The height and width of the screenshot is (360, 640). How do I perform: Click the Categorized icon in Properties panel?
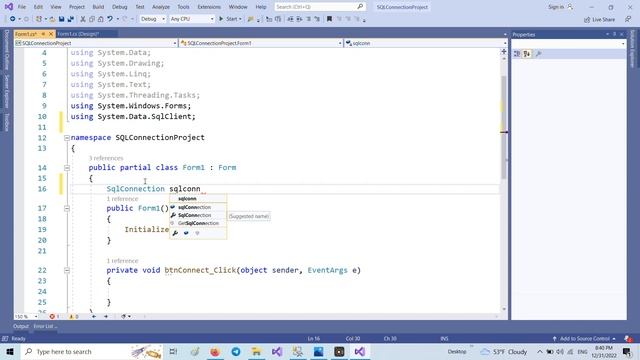(517, 53)
